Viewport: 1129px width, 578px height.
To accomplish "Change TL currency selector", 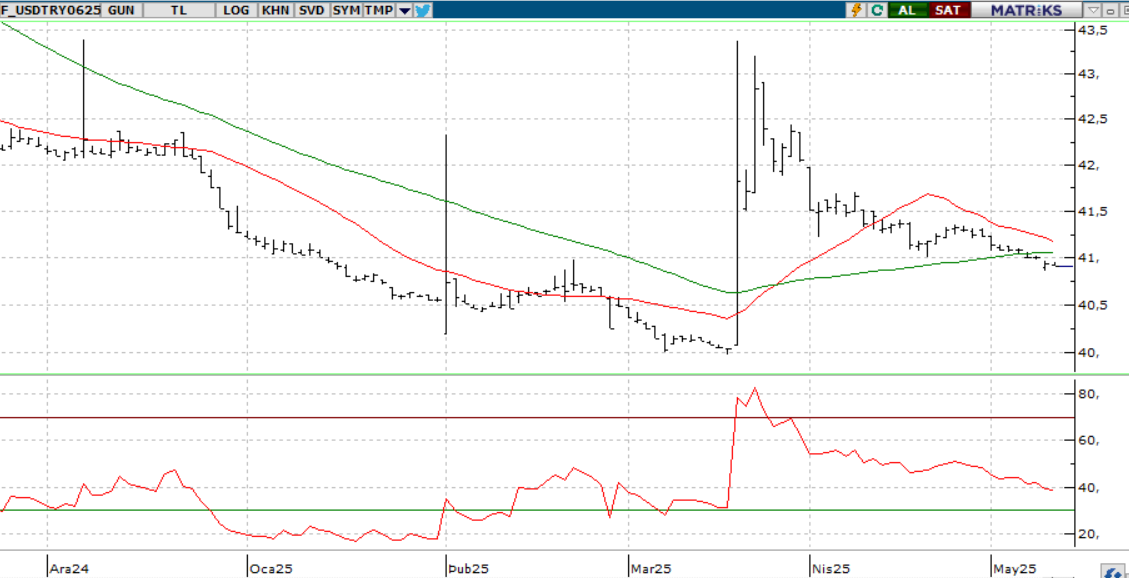I will (179, 10).
